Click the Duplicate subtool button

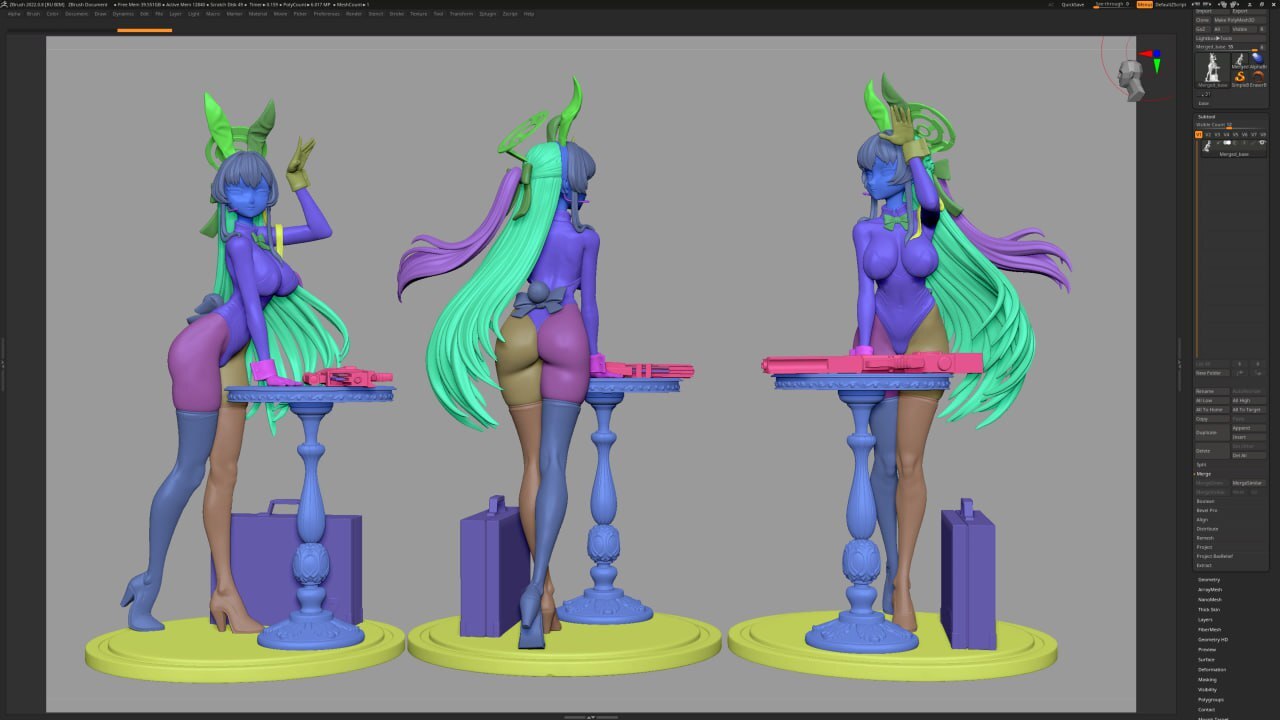(x=1212, y=433)
